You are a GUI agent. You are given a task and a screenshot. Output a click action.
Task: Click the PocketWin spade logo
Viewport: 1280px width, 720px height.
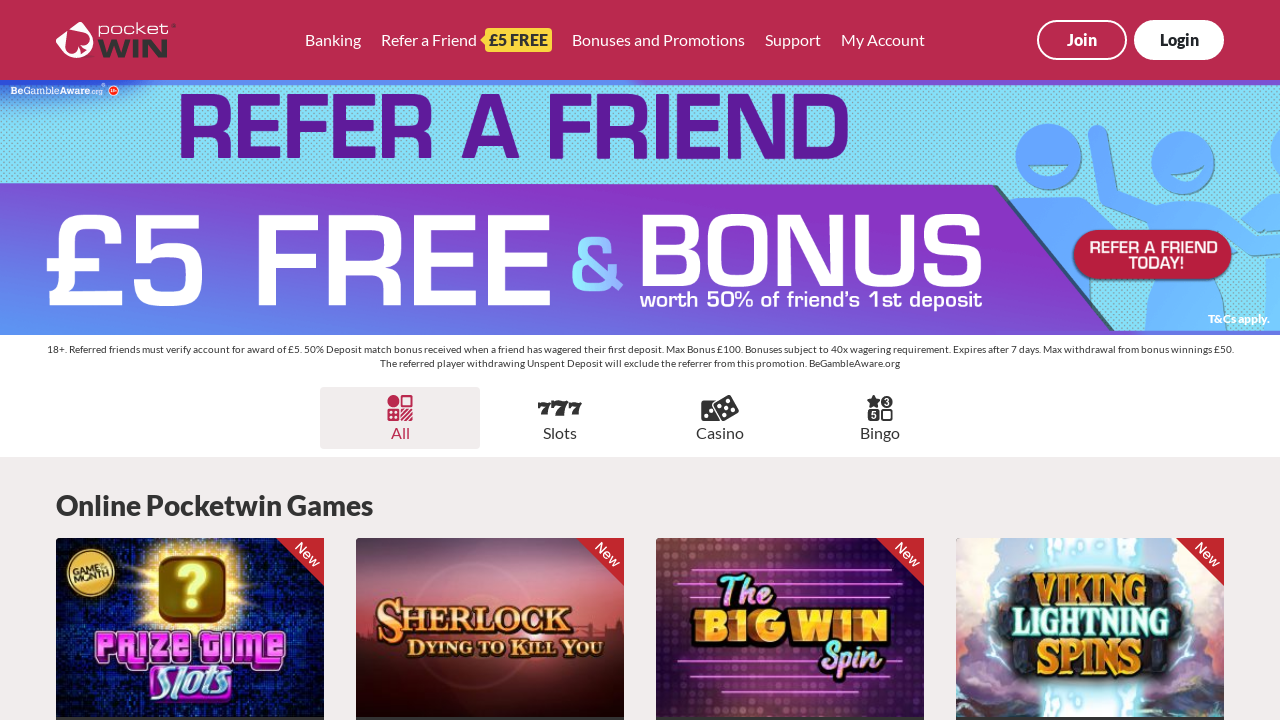tap(116, 40)
